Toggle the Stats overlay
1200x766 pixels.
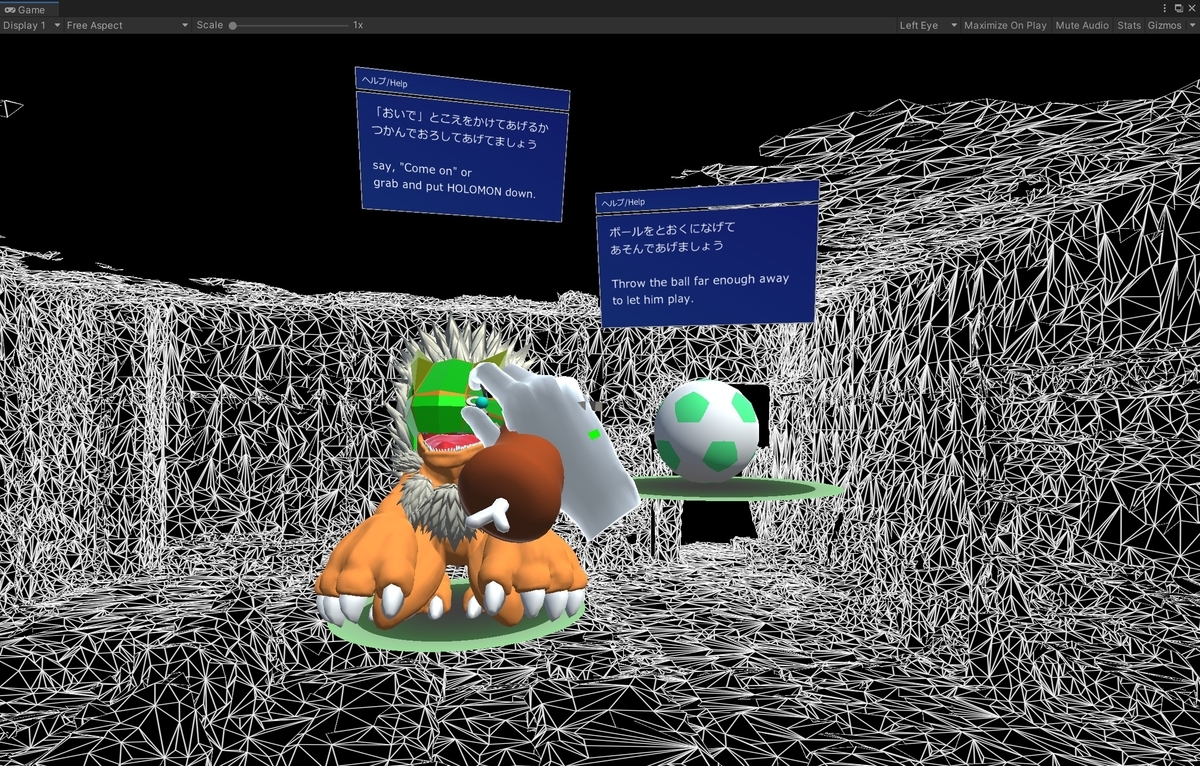[1128, 25]
